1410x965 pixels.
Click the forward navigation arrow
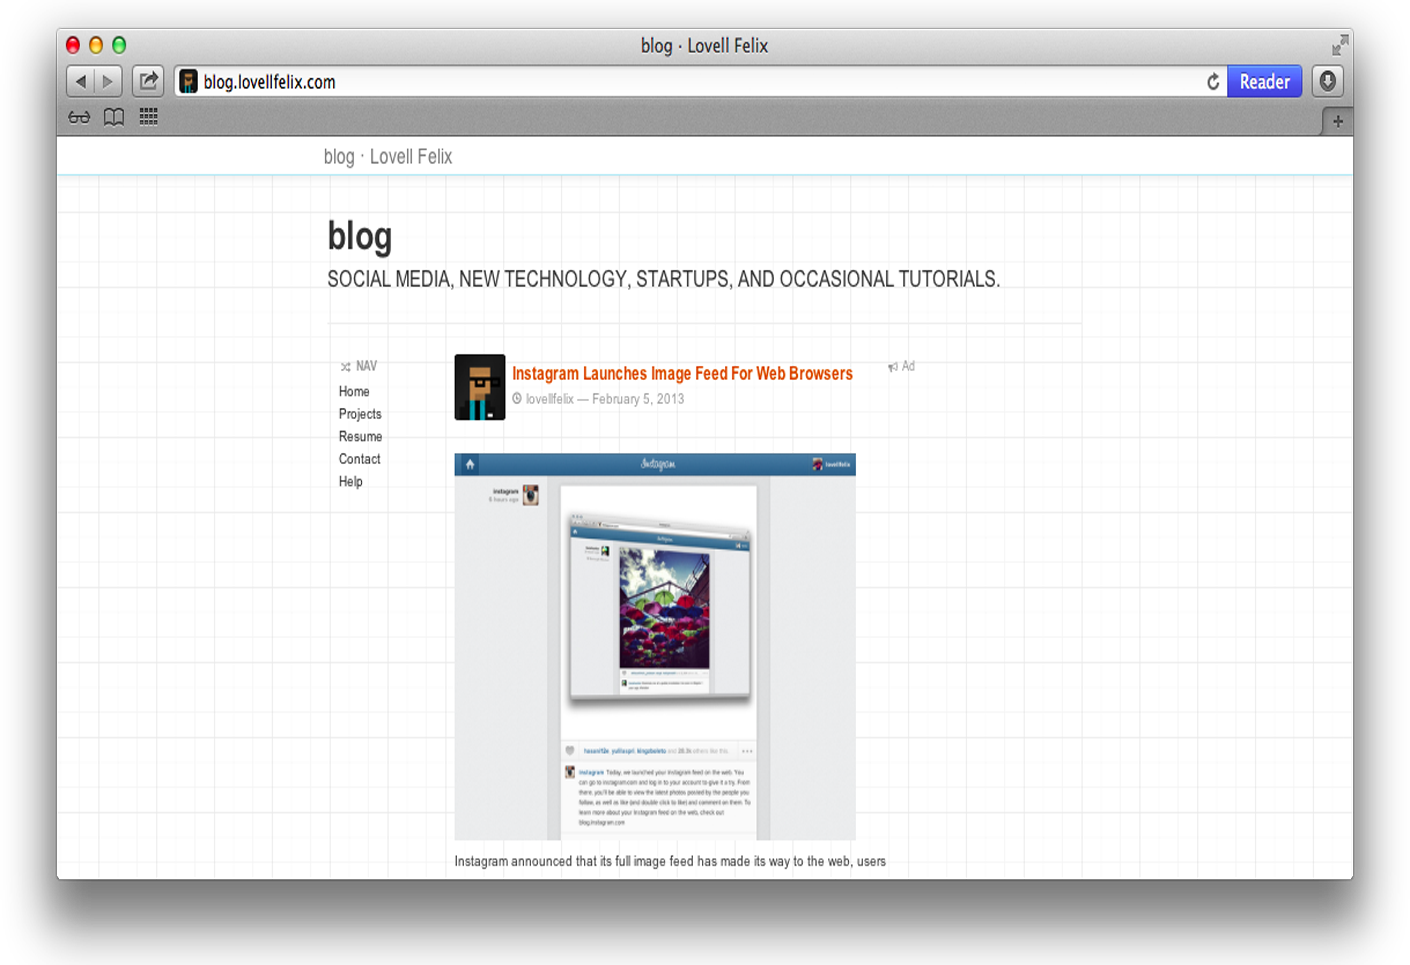click(107, 81)
